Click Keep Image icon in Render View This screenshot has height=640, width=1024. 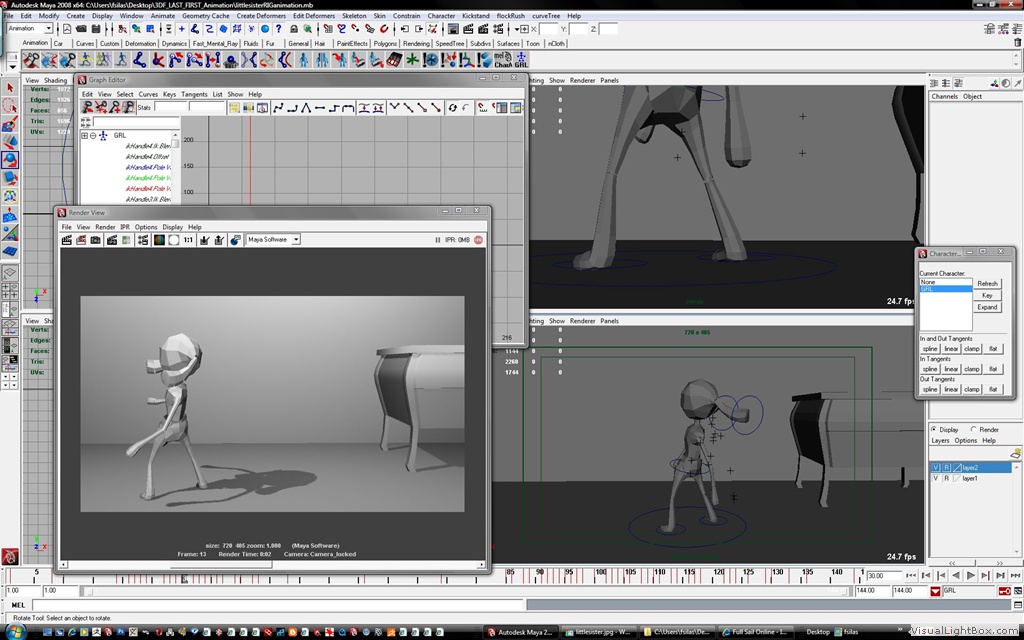(x=204, y=240)
